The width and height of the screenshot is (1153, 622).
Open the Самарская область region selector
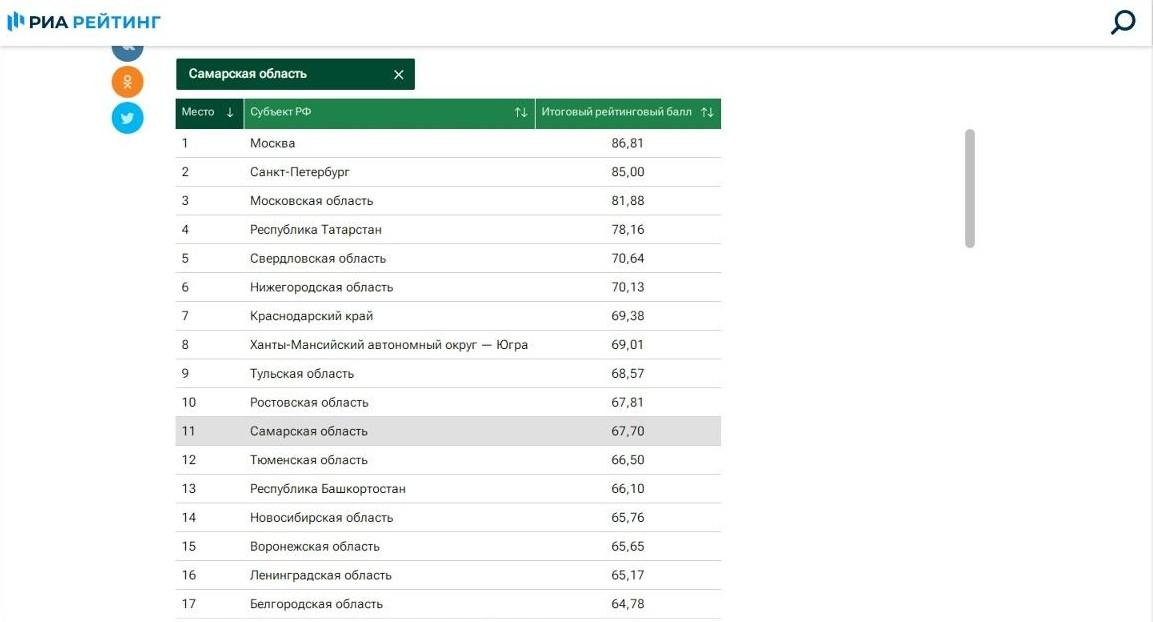tap(280, 75)
